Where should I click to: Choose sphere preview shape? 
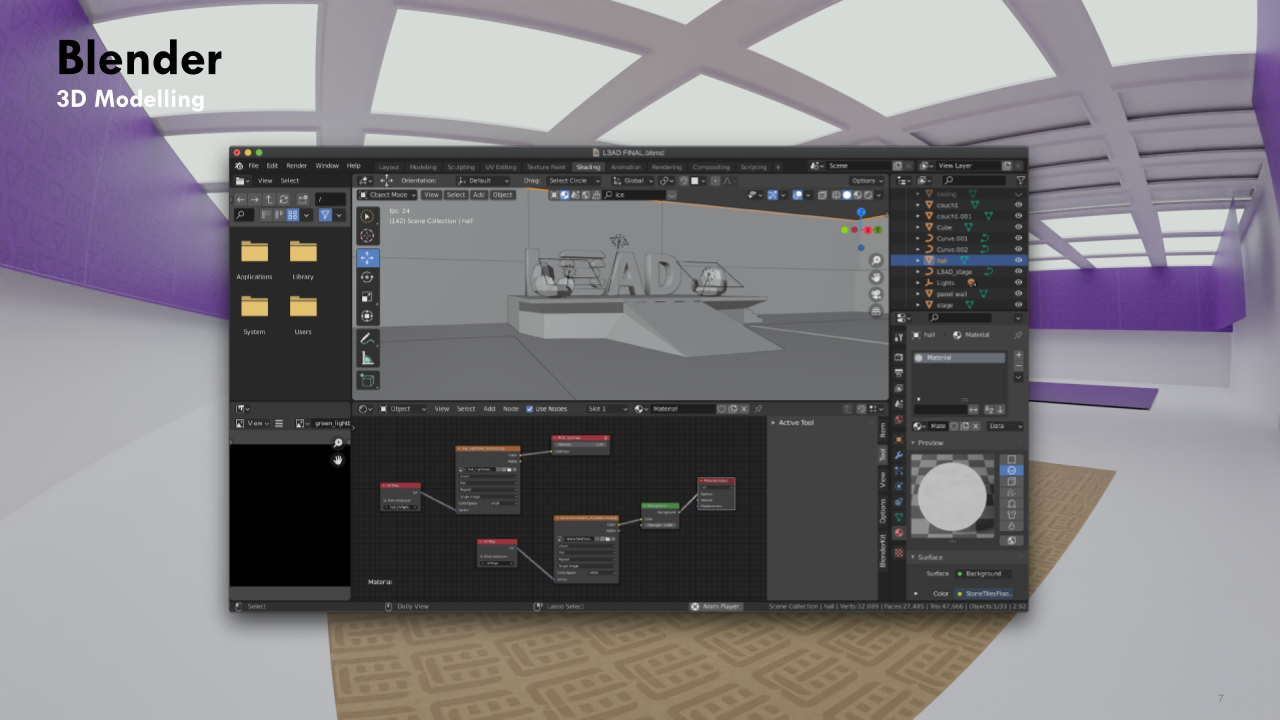(x=1011, y=470)
